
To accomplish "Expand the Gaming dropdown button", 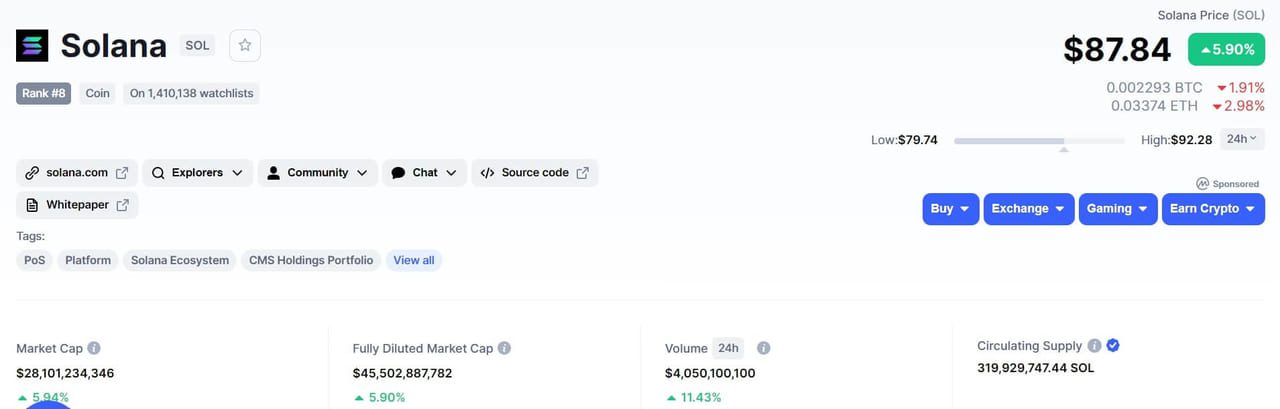I will 1118,209.
